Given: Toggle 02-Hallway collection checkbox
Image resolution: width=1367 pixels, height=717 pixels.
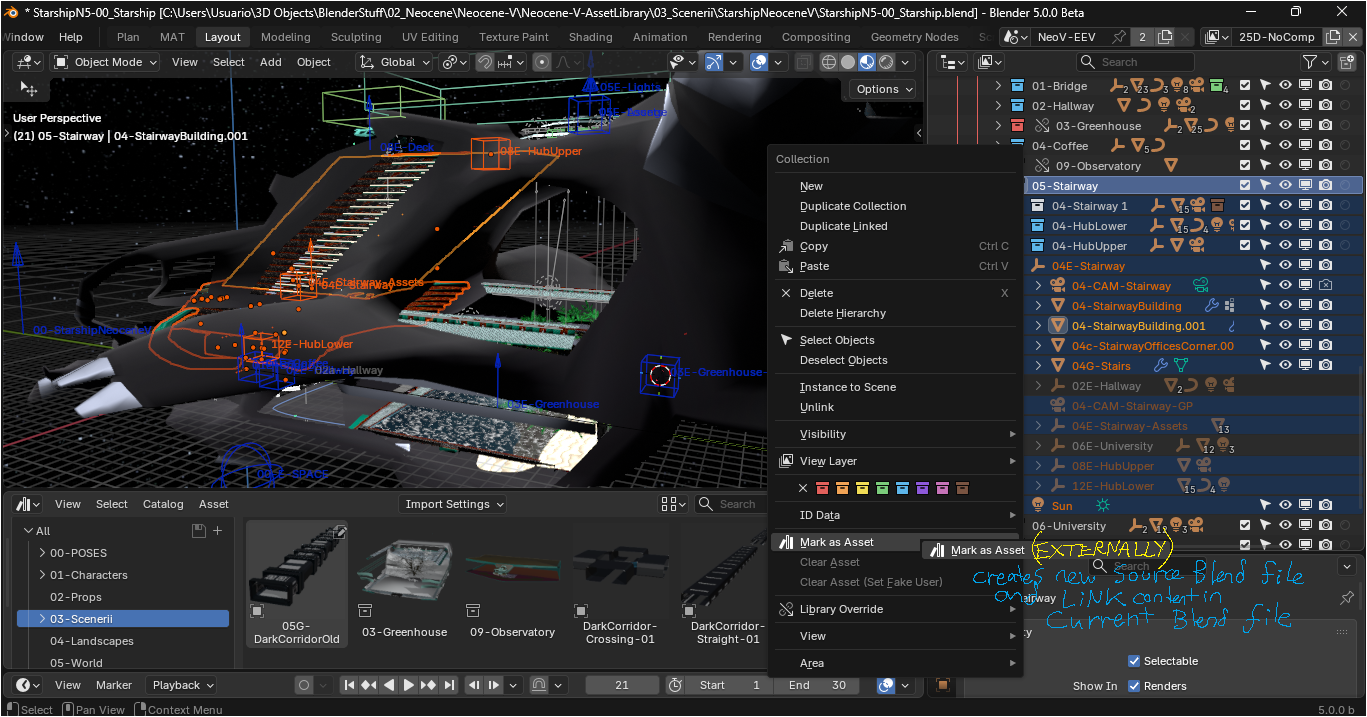Looking at the screenshot, I should [x=1245, y=106].
